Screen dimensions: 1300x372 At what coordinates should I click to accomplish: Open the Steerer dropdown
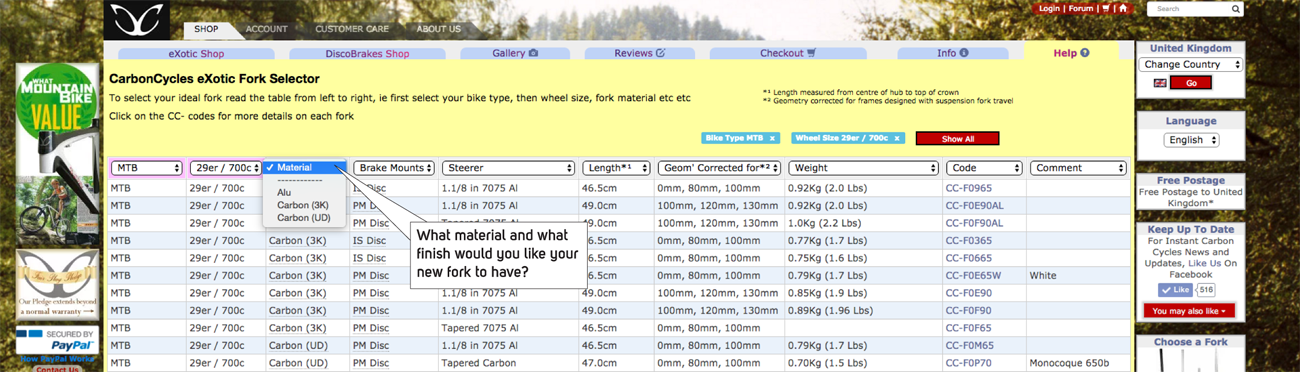[x=508, y=168]
